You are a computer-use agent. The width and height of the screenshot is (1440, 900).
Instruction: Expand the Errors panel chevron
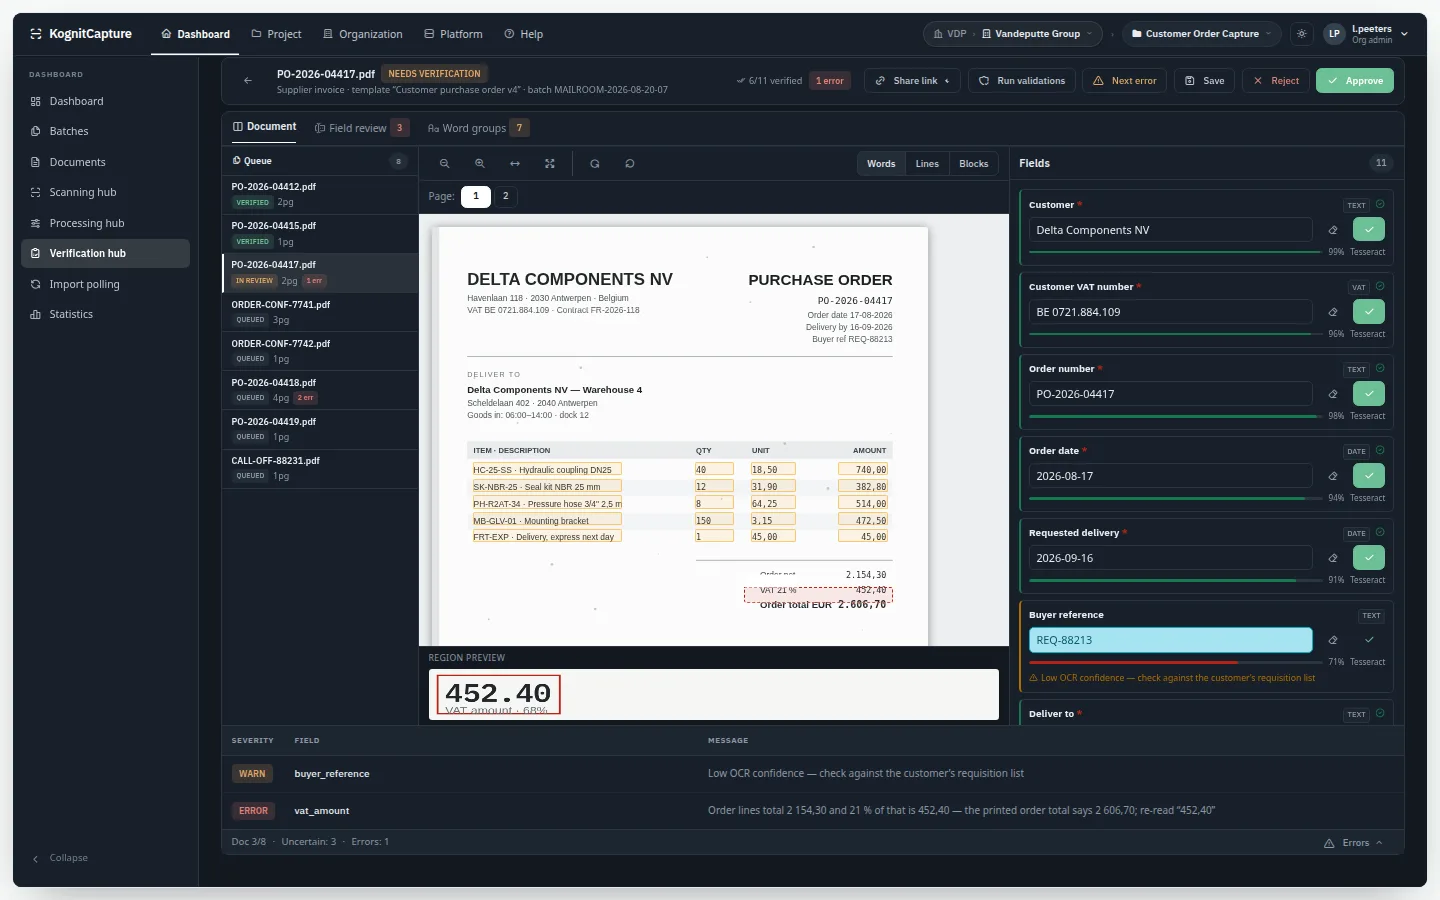click(1380, 843)
